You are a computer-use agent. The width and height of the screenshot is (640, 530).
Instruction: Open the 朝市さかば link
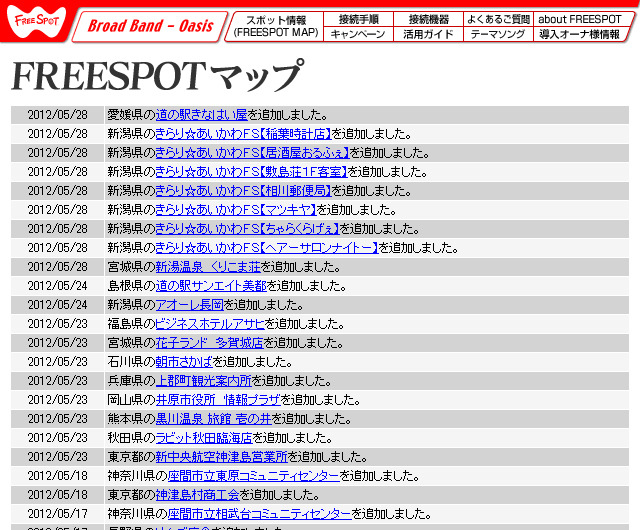184,362
